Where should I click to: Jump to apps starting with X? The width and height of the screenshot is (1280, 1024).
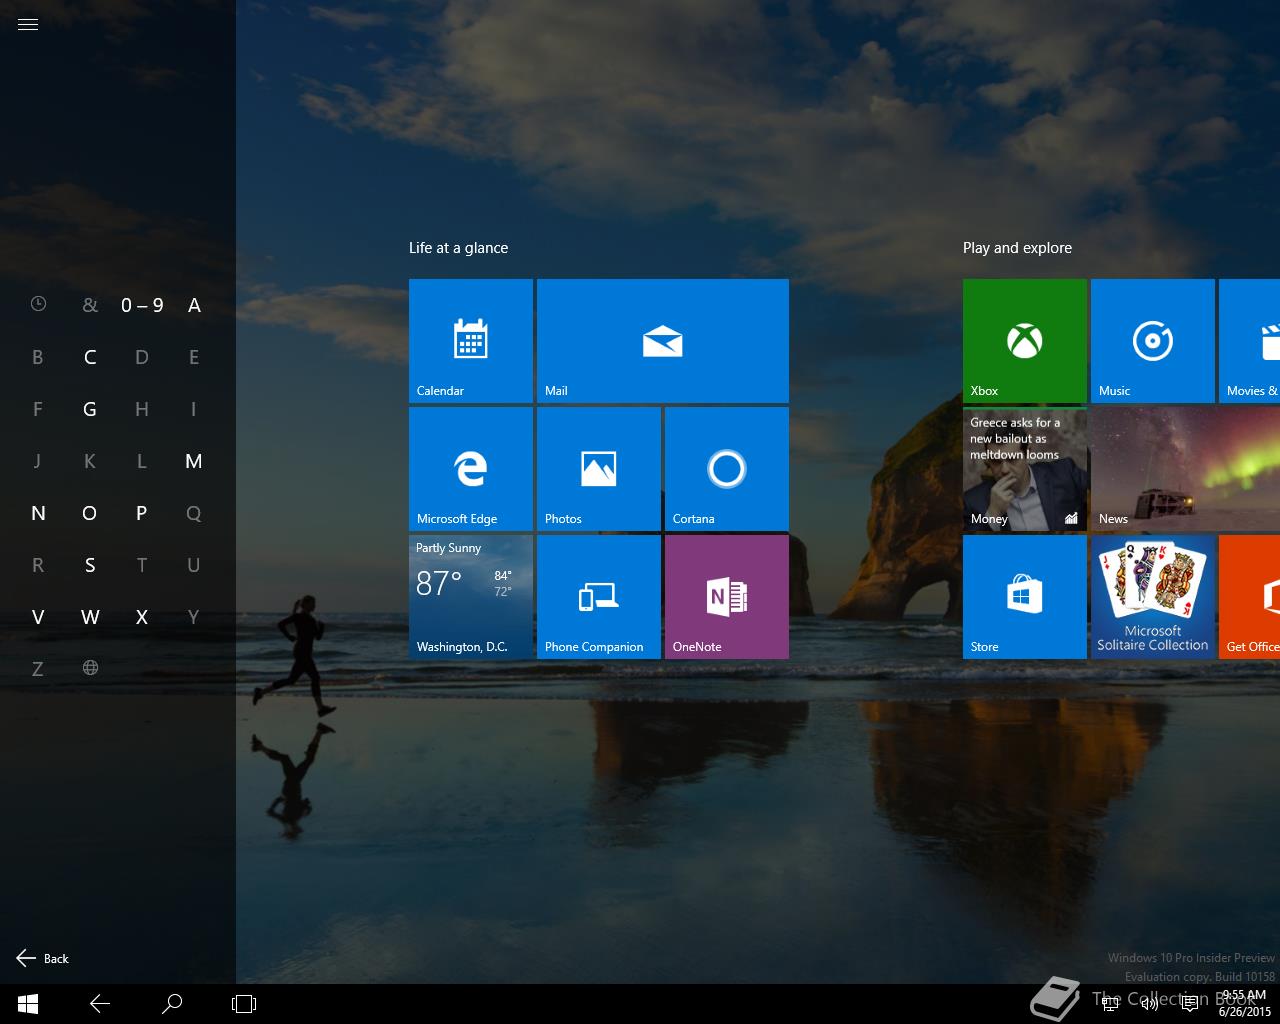142,617
